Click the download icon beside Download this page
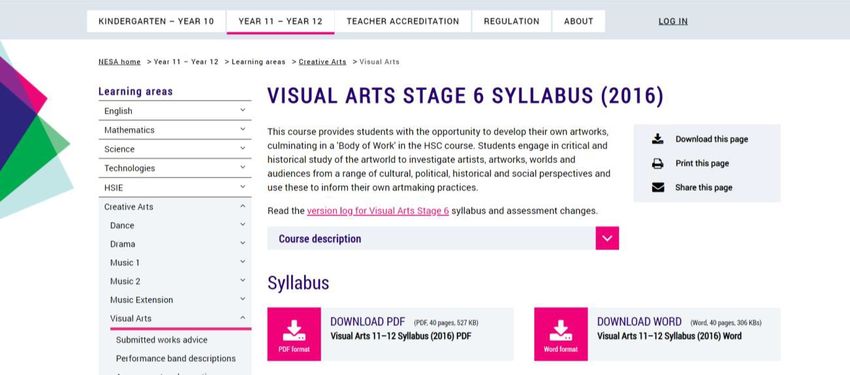The image size is (850, 375). coord(658,139)
